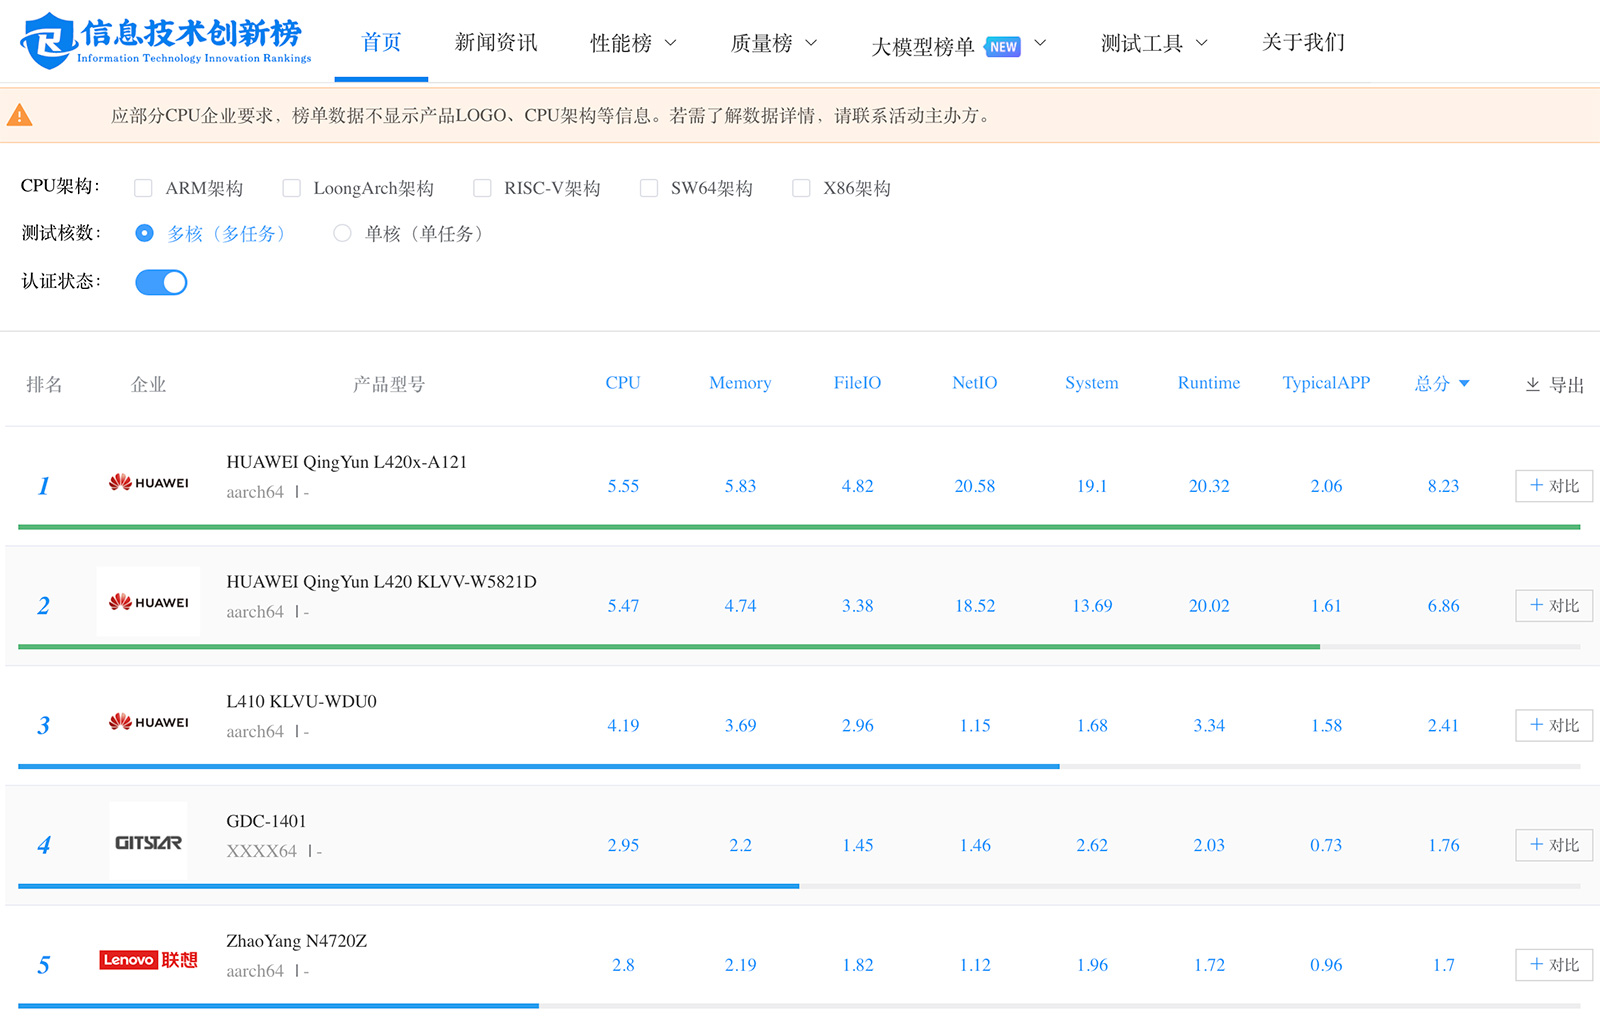This screenshot has width=1600, height=1019.
Task: Expand the 性能榜 dropdown menu
Action: point(633,43)
